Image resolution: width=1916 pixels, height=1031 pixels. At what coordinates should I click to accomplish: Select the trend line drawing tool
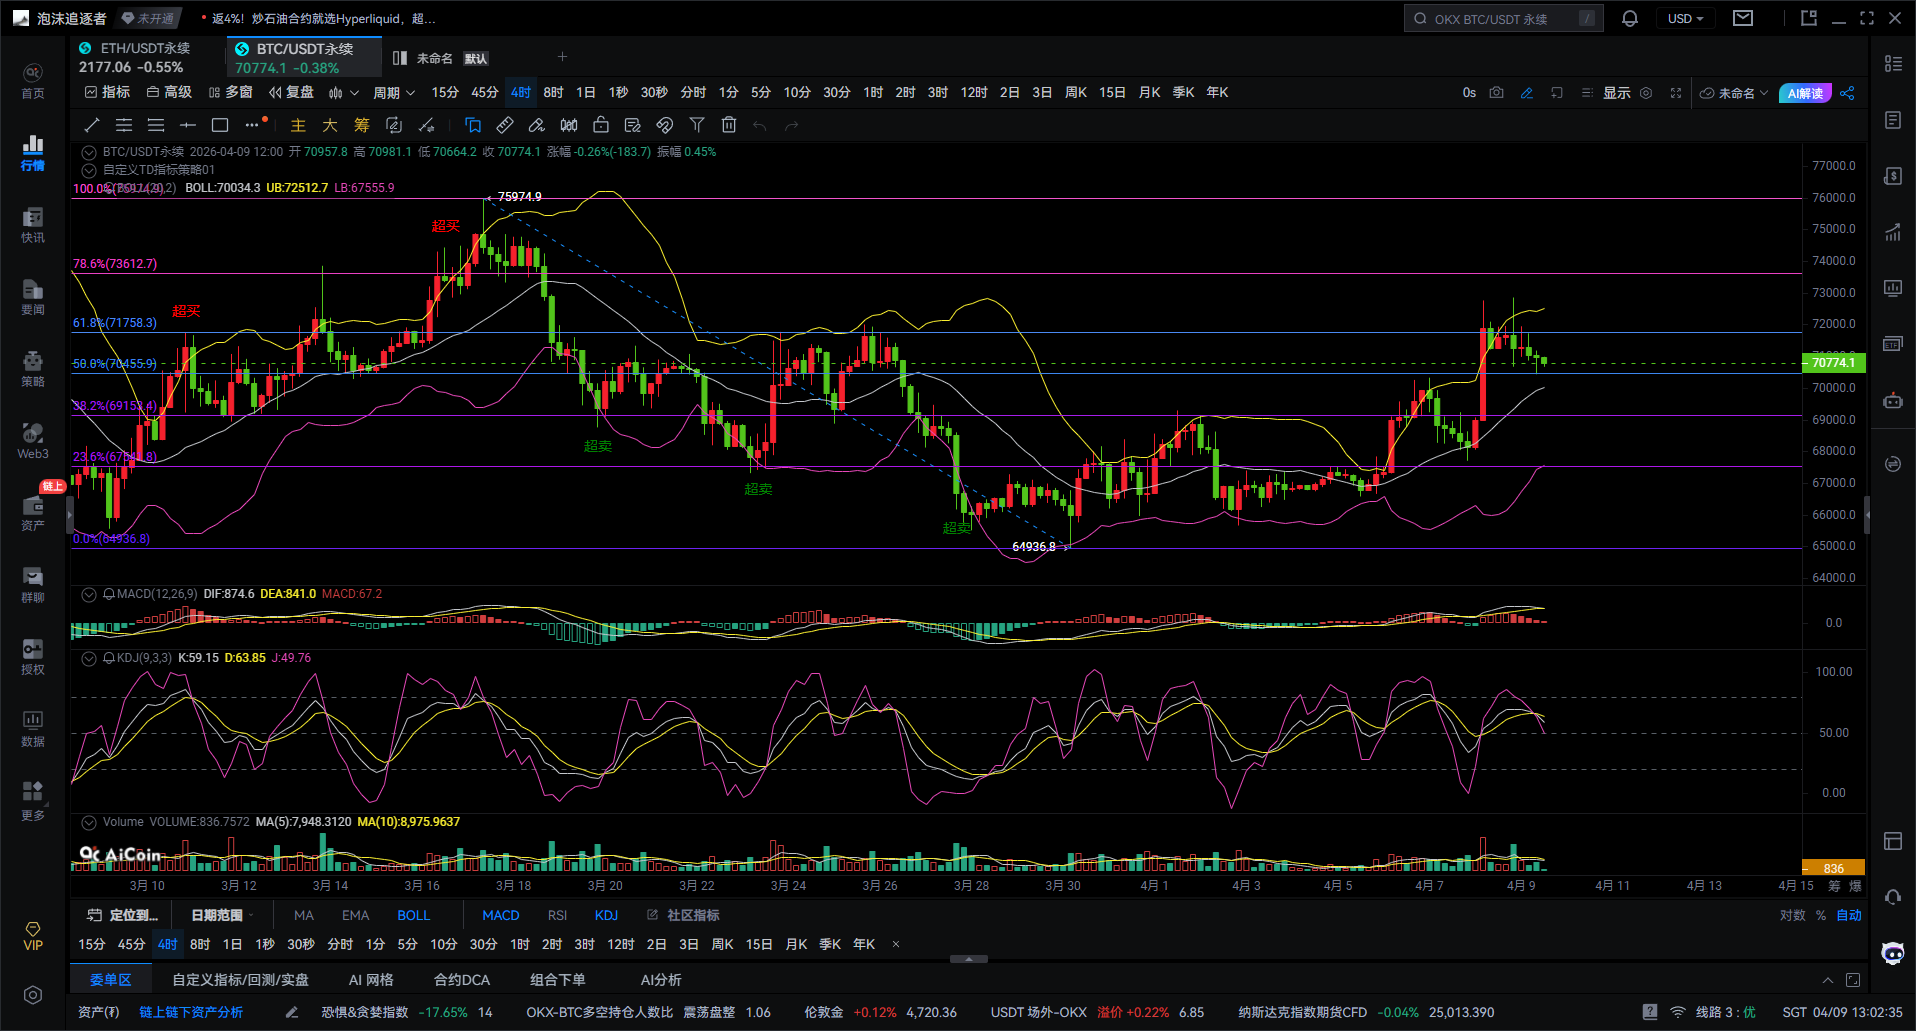[x=92, y=125]
